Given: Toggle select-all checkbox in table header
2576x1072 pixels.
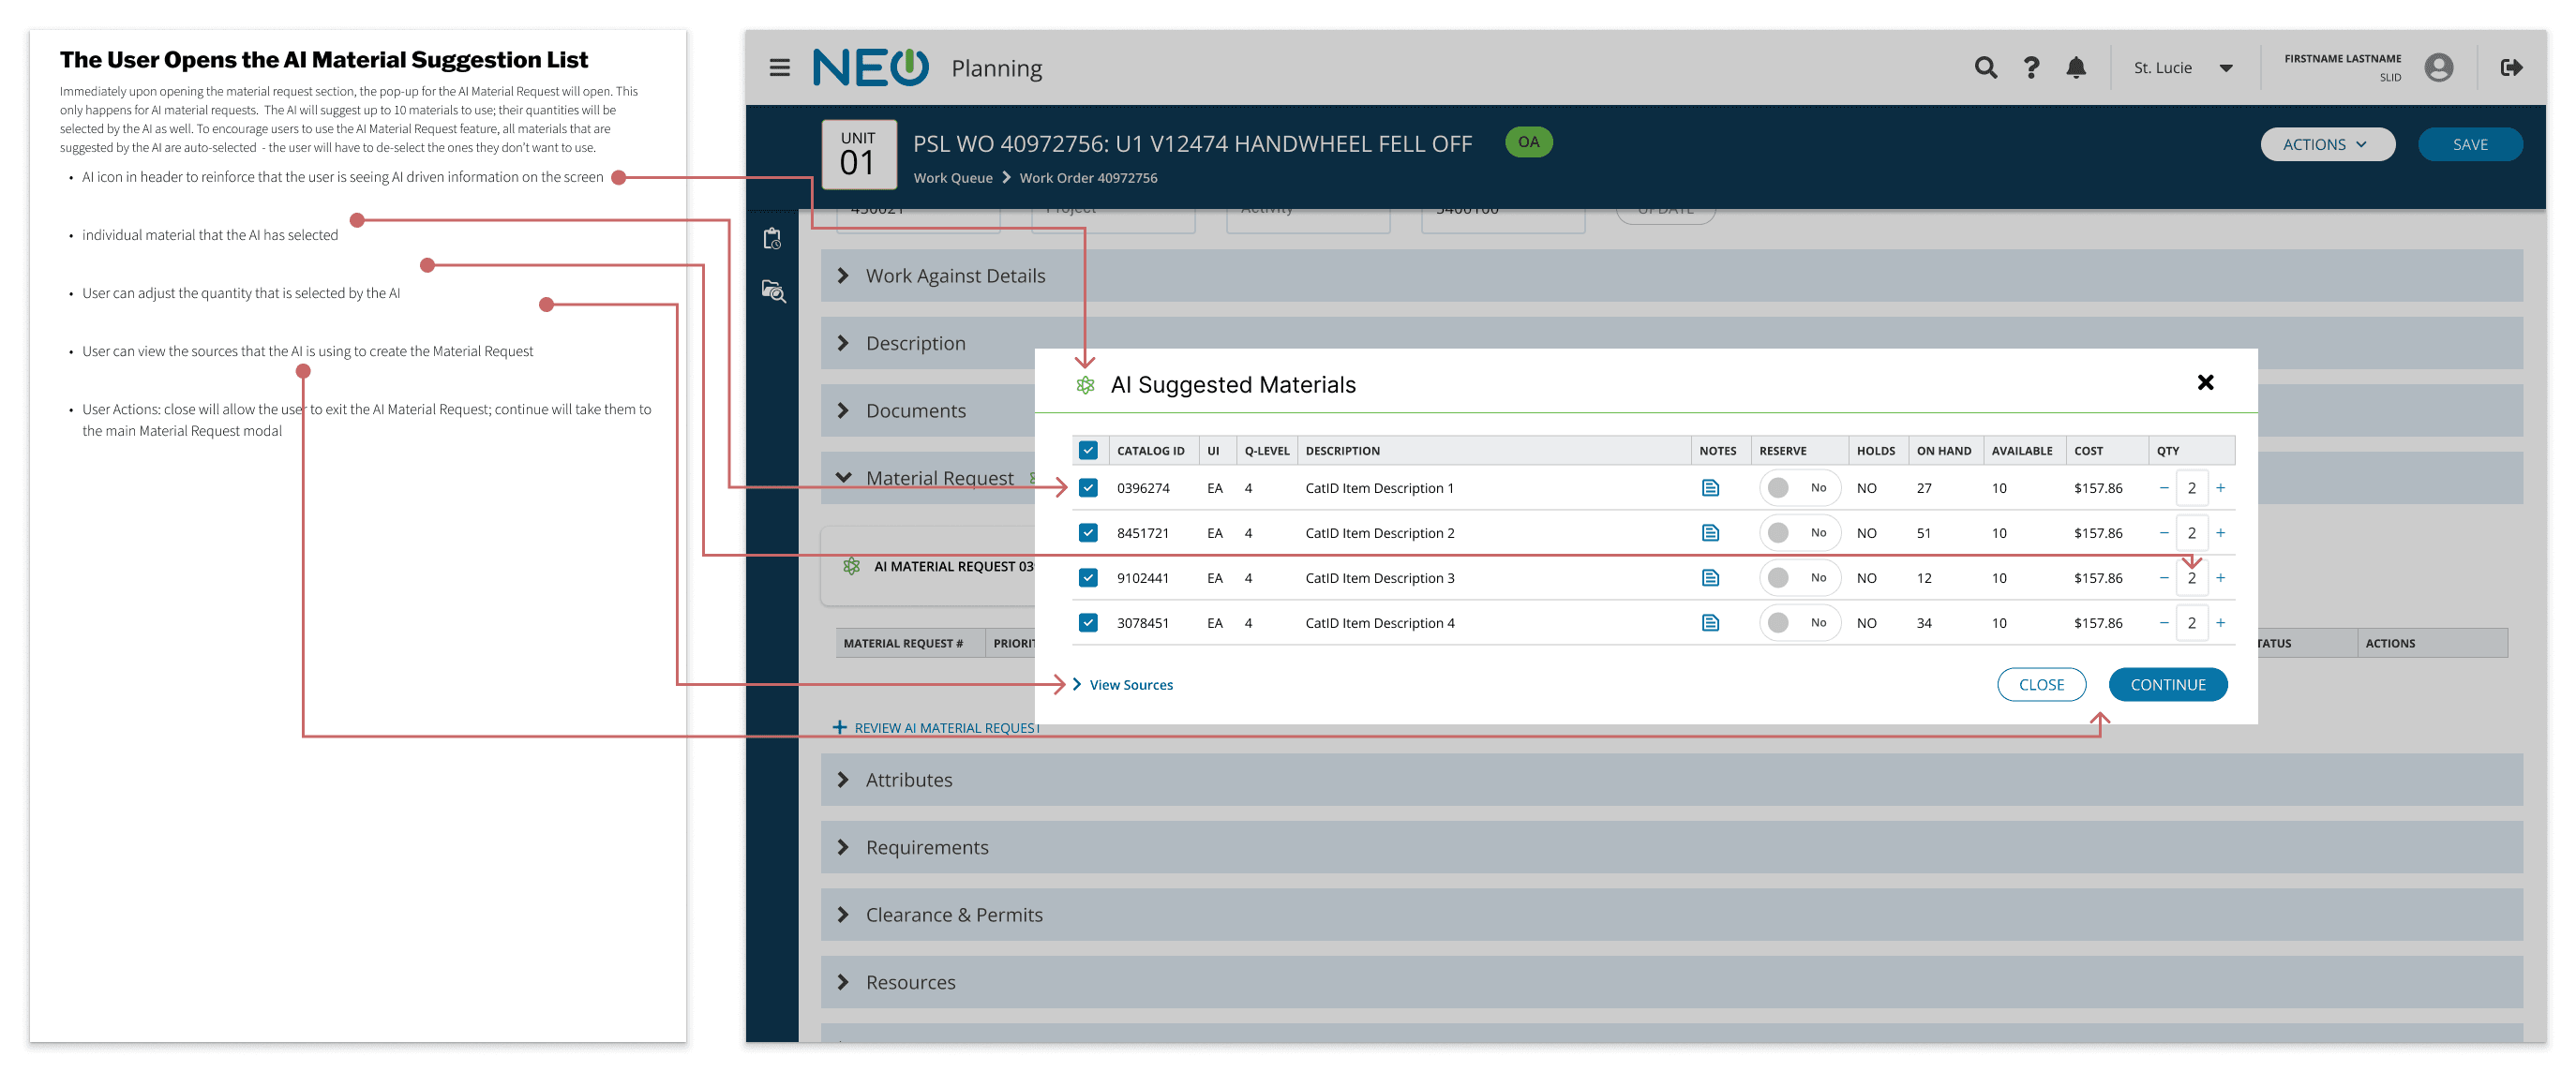Looking at the screenshot, I should click(x=1088, y=451).
